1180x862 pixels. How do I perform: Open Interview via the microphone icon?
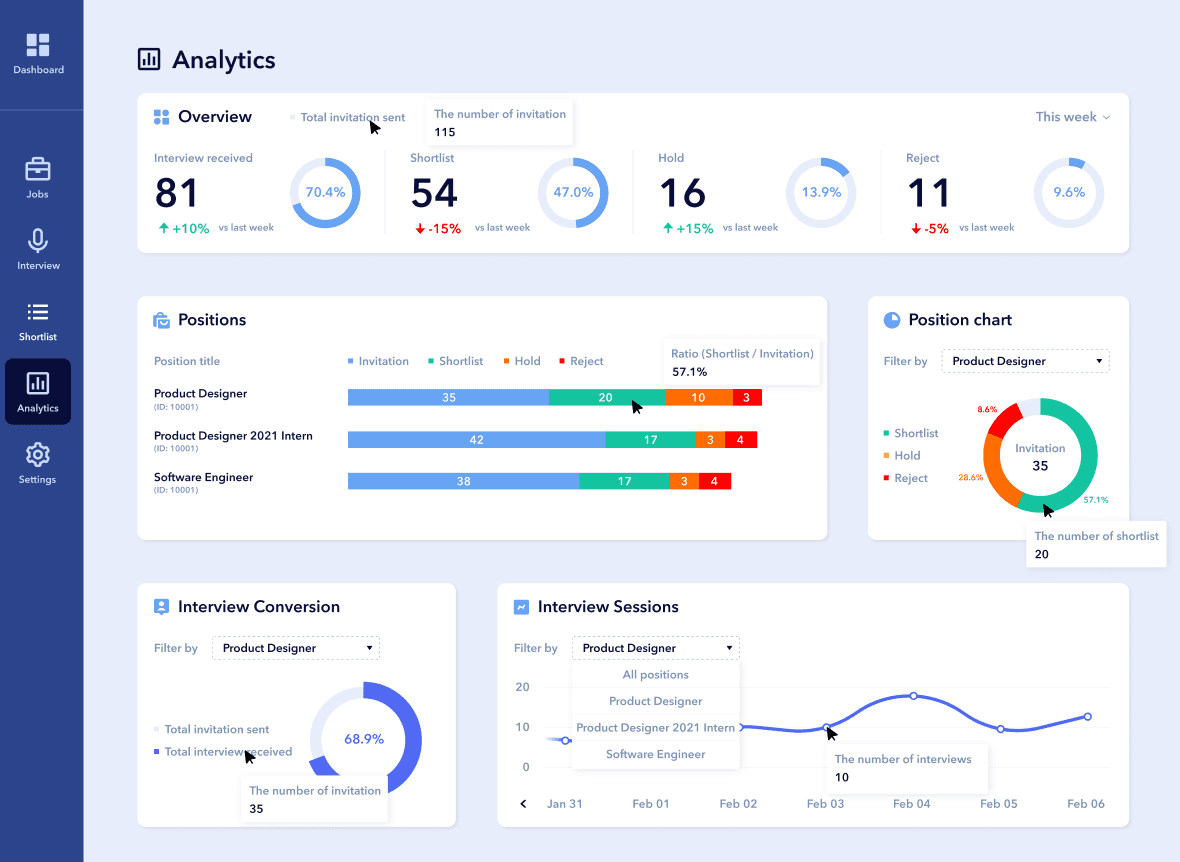click(x=38, y=241)
